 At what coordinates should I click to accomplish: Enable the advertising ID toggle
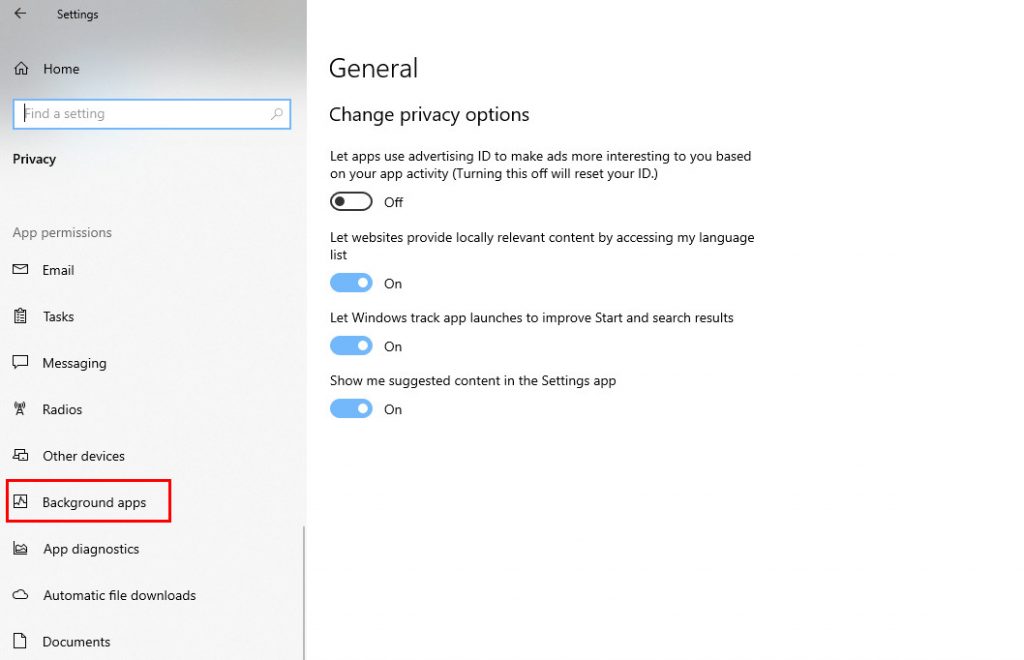351,202
